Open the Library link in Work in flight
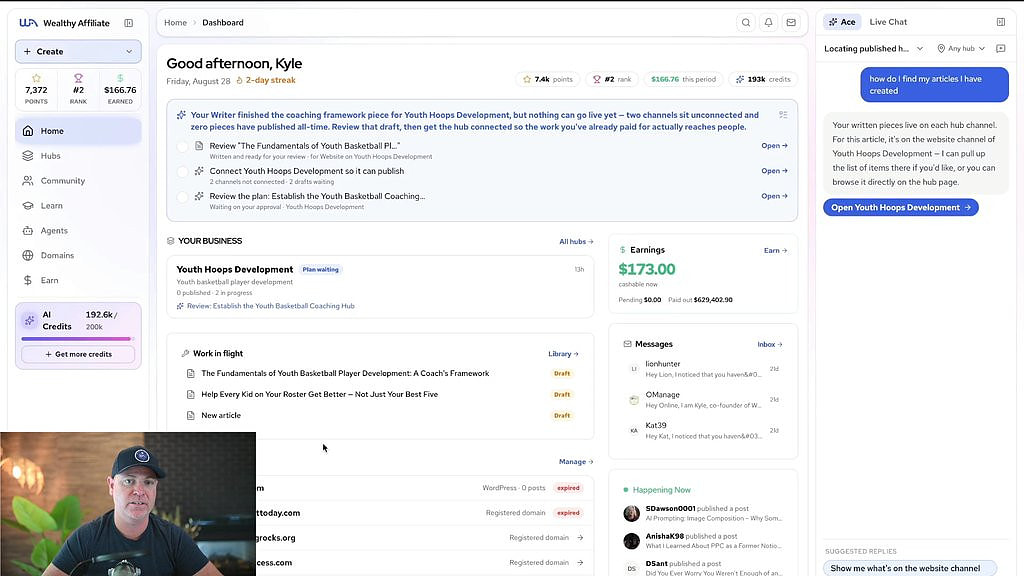This screenshot has width=1024, height=576. 564,354
